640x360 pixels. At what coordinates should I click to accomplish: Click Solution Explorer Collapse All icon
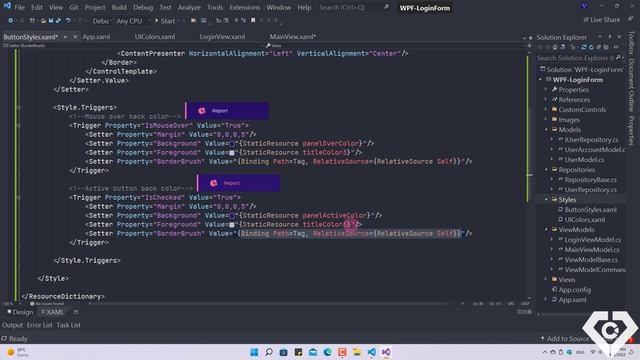tap(599, 47)
